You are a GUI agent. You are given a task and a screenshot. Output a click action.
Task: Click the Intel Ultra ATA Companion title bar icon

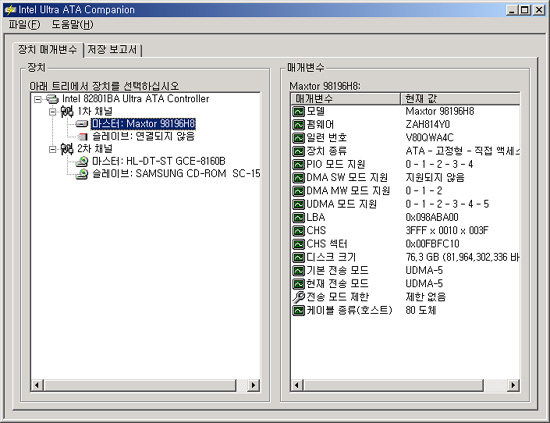point(10,10)
